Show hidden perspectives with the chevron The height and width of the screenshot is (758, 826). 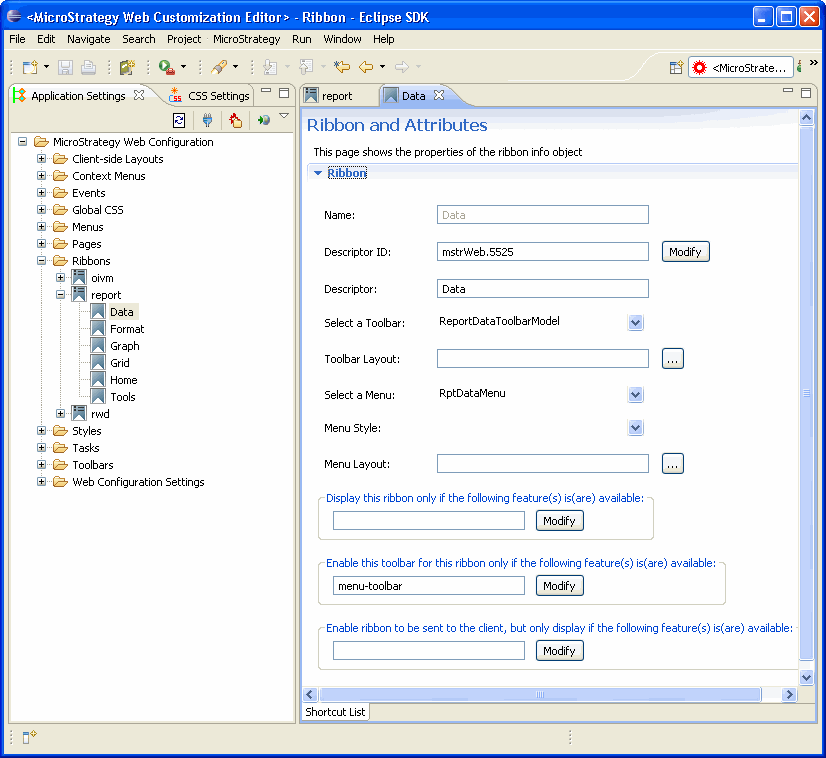click(x=814, y=63)
